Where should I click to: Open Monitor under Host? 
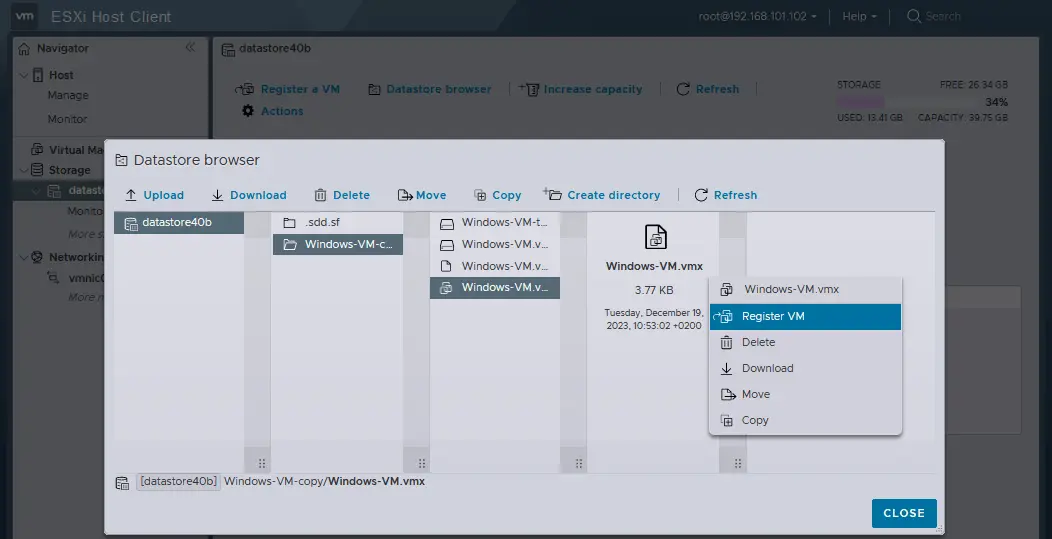tap(67, 119)
